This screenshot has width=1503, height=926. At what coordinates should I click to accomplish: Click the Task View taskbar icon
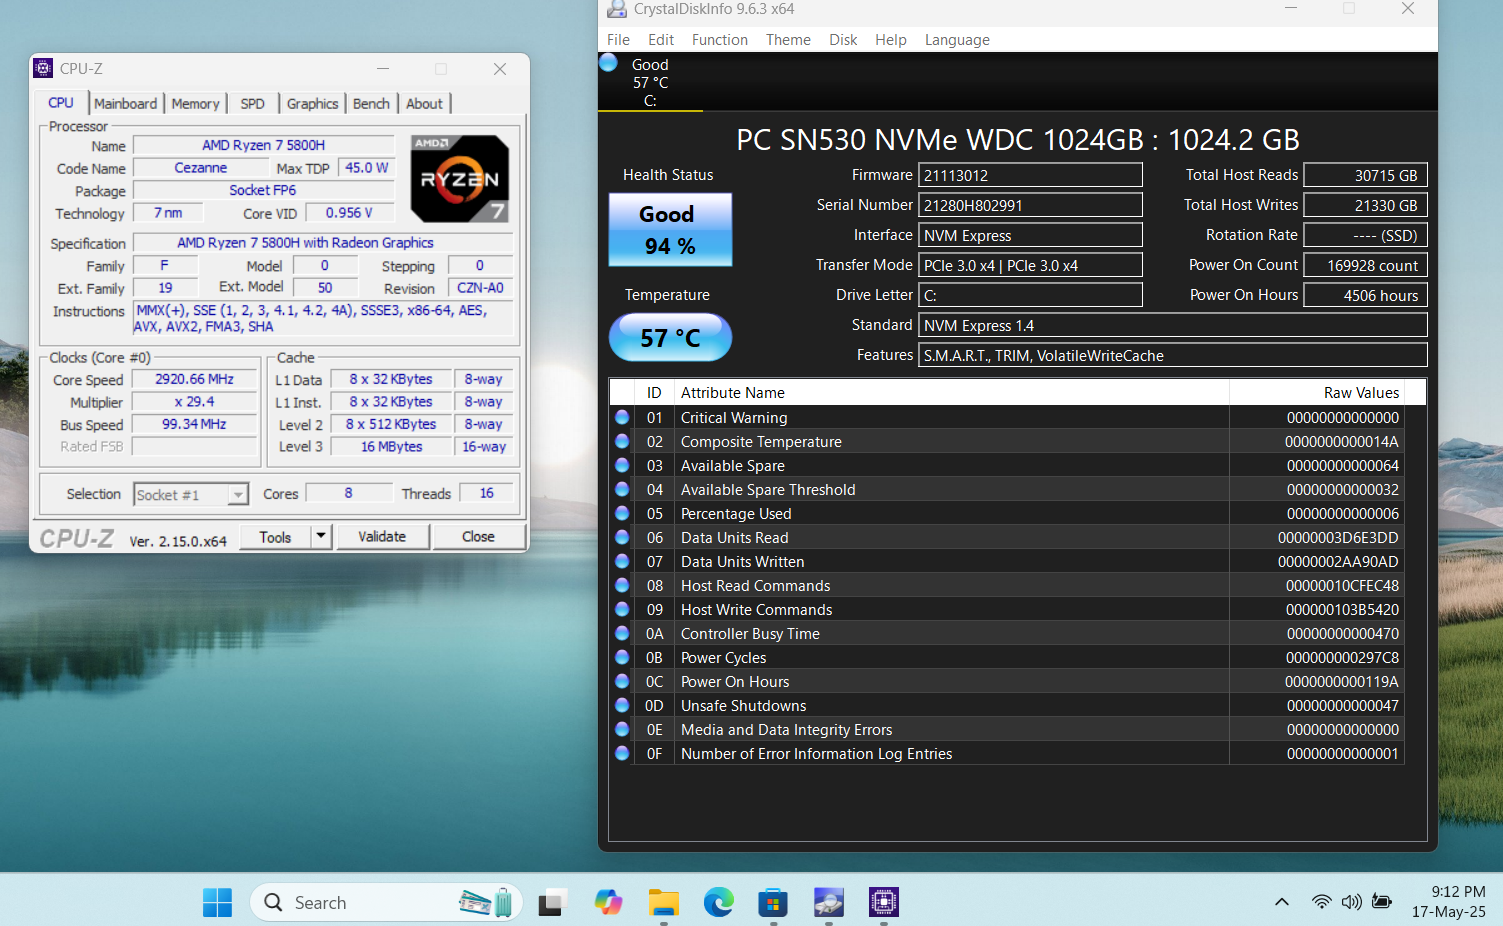click(x=552, y=902)
